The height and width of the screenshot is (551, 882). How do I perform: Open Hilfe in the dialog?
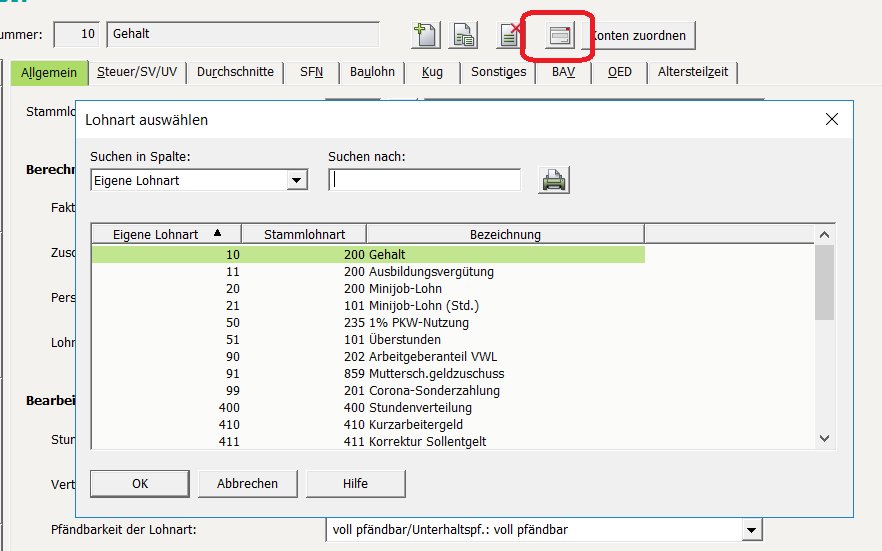pos(356,484)
